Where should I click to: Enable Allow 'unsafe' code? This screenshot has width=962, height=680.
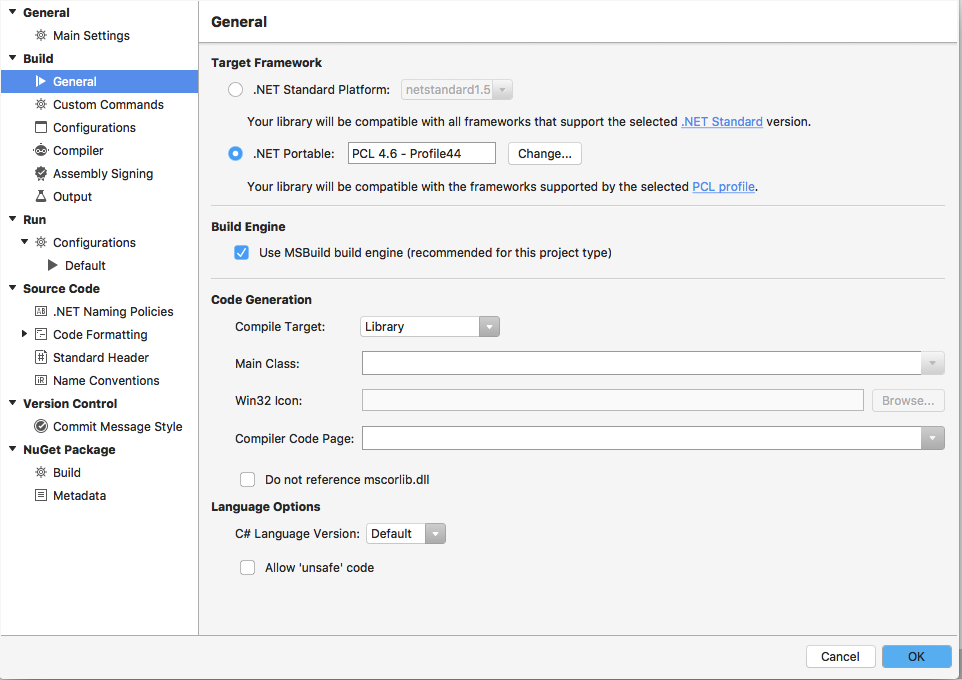click(x=247, y=567)
